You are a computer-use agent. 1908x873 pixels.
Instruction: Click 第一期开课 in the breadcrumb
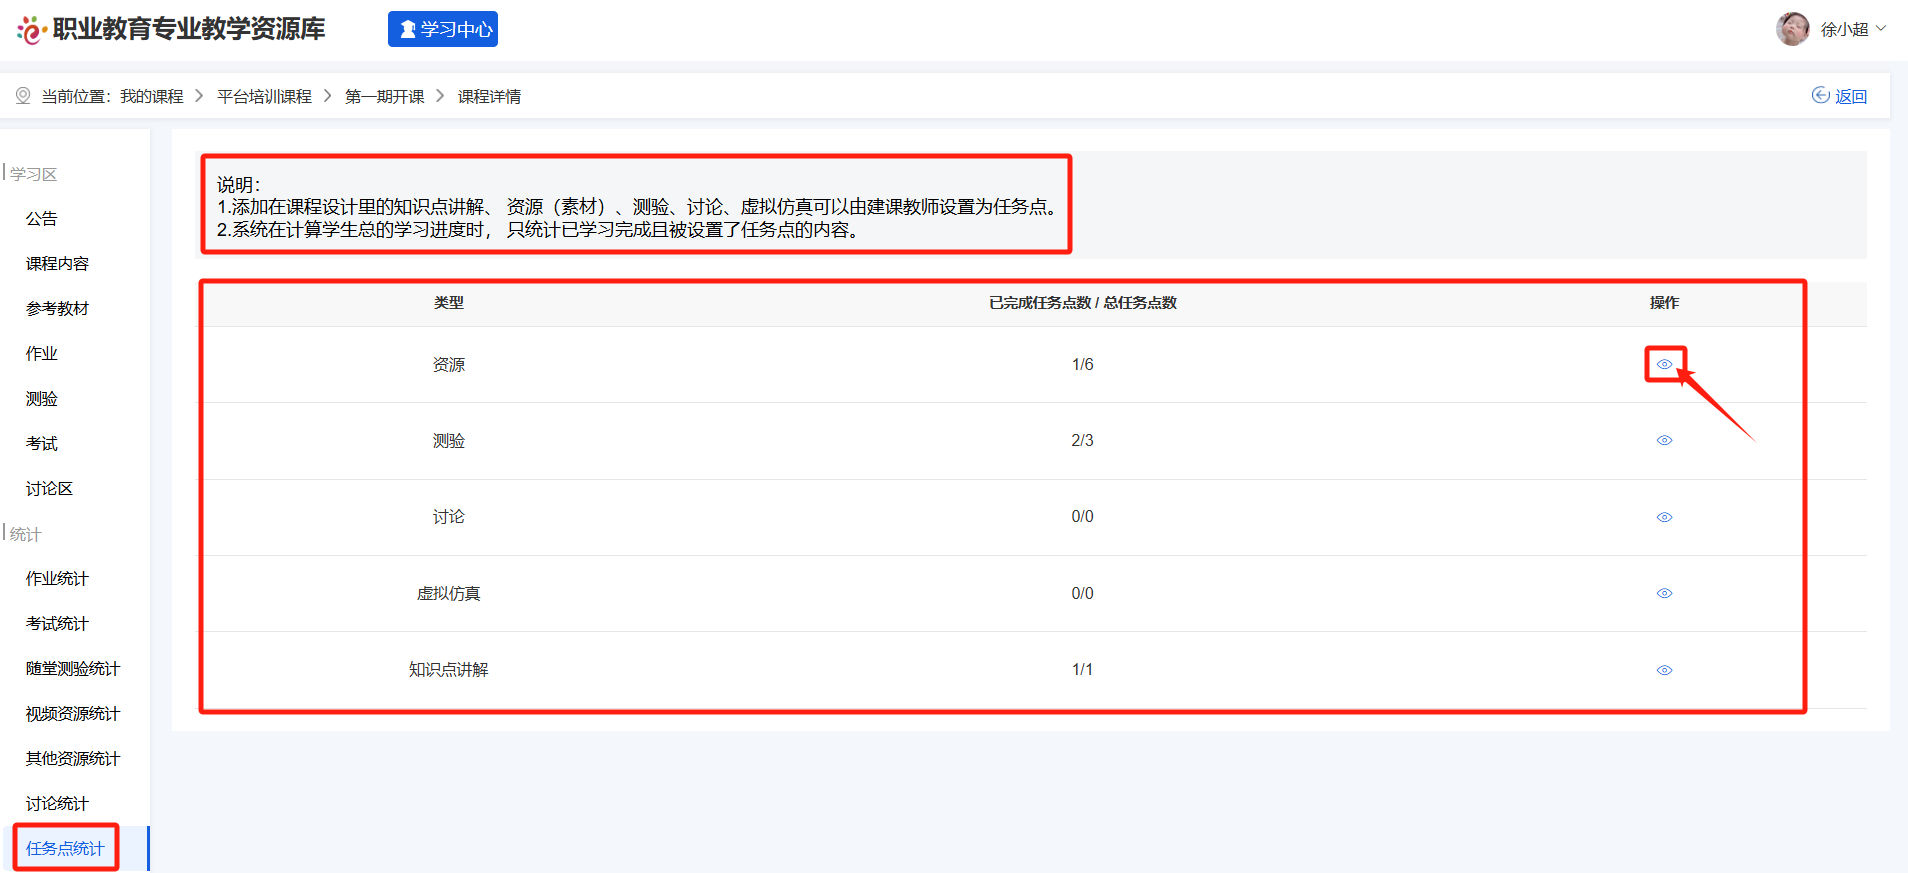pos(385,96)
